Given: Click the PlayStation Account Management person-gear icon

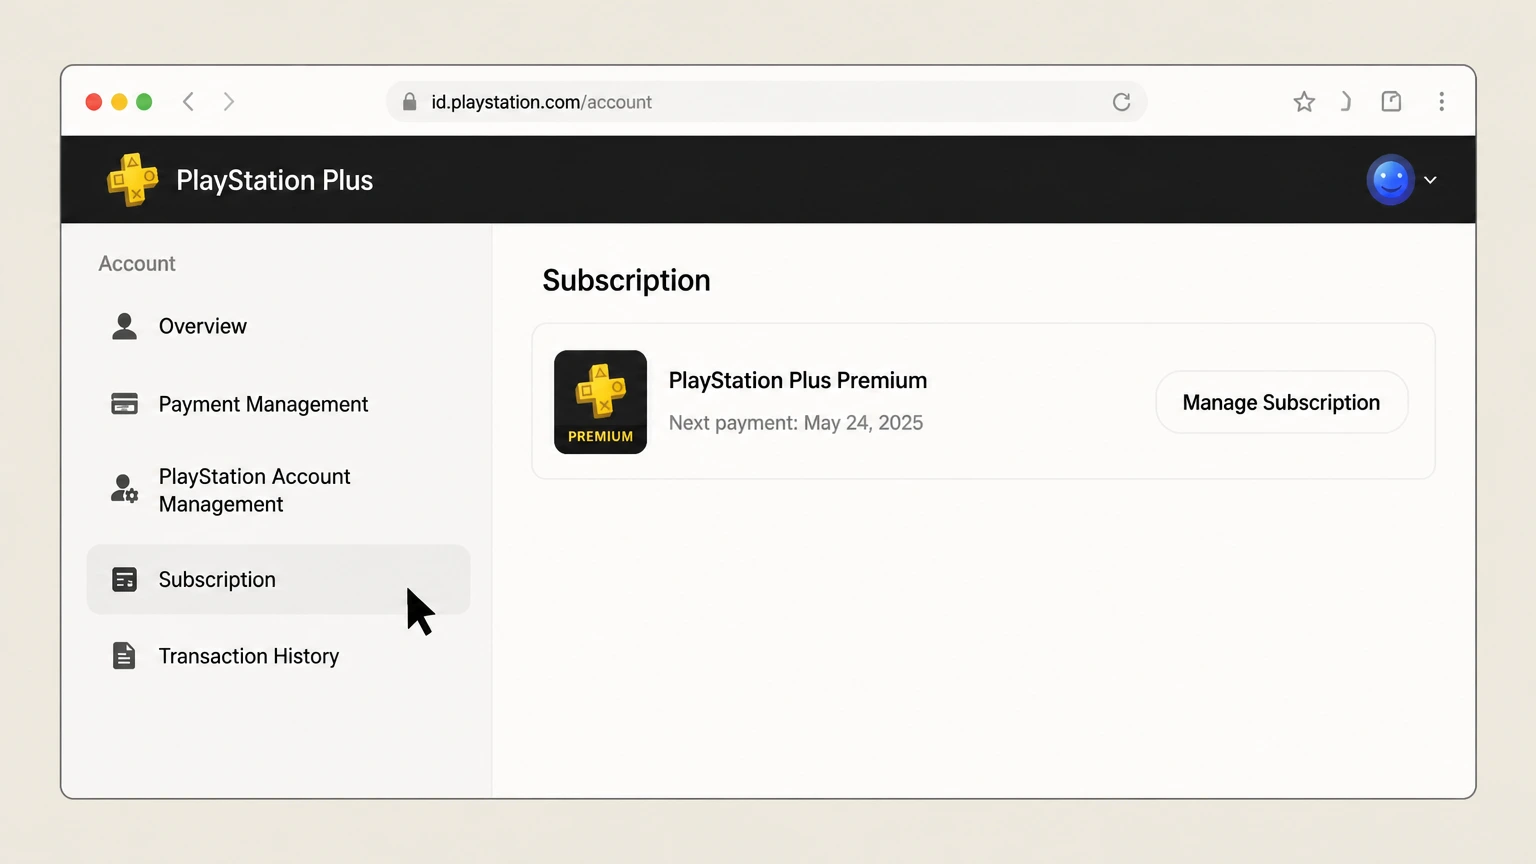Looking at the screenshot, I should coord(124,489).
